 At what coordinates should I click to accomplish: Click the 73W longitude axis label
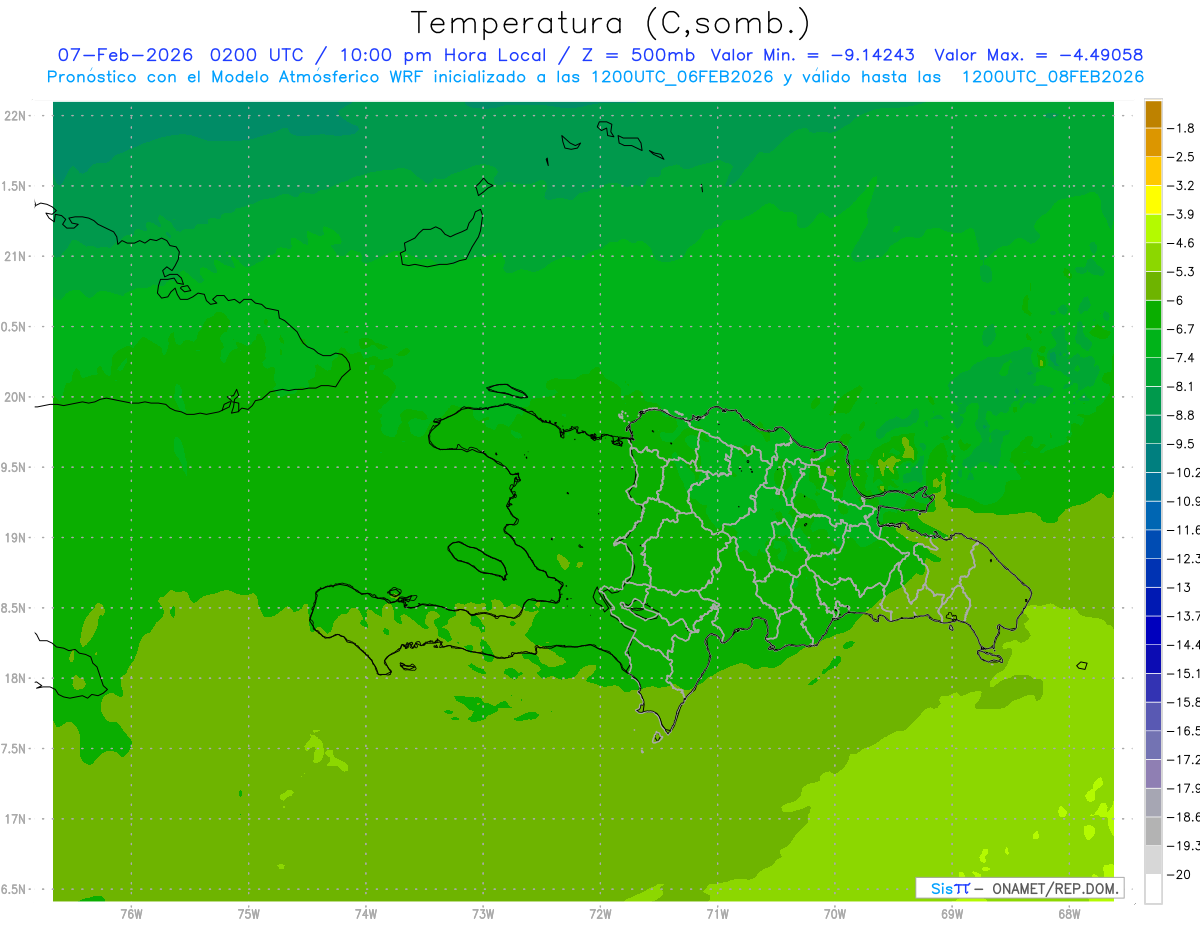483,914
